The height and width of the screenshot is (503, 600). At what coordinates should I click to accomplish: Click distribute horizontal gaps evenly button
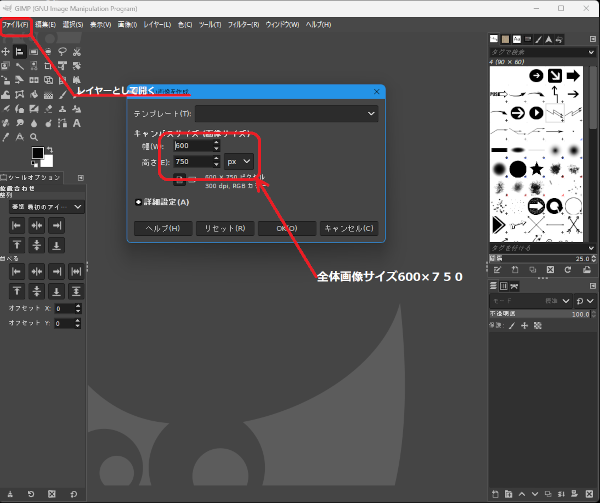click(x=76, y=272)
